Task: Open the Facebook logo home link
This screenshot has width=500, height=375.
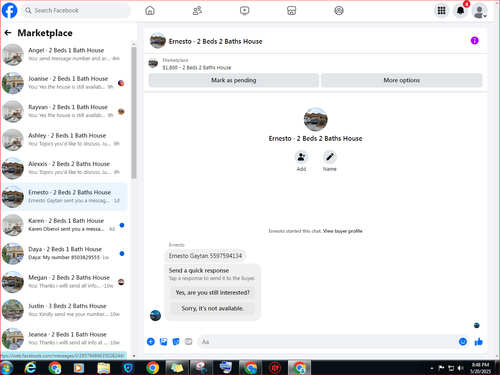Action: point(10,10)
